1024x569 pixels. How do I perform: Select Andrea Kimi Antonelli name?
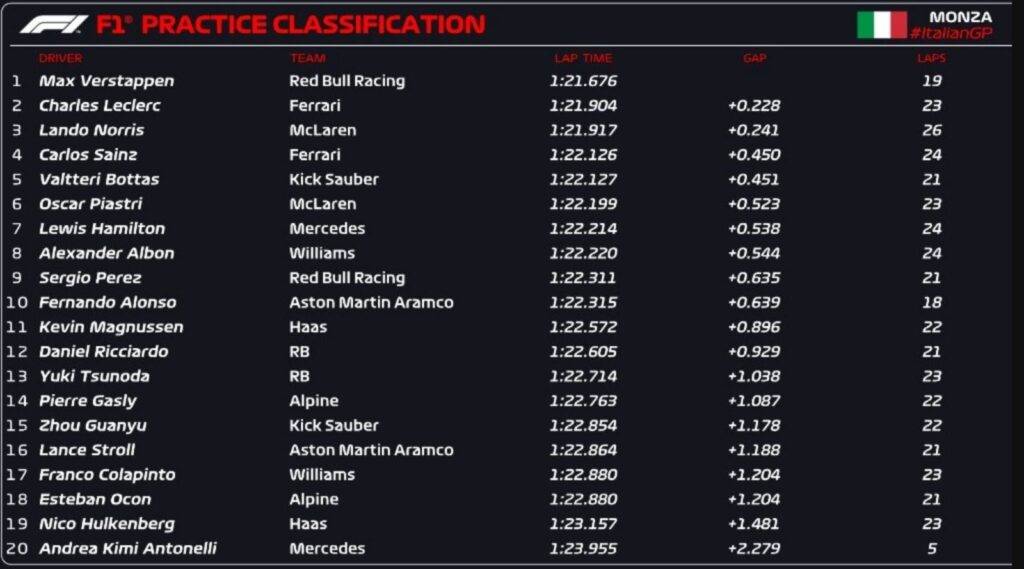pos(127,549)
